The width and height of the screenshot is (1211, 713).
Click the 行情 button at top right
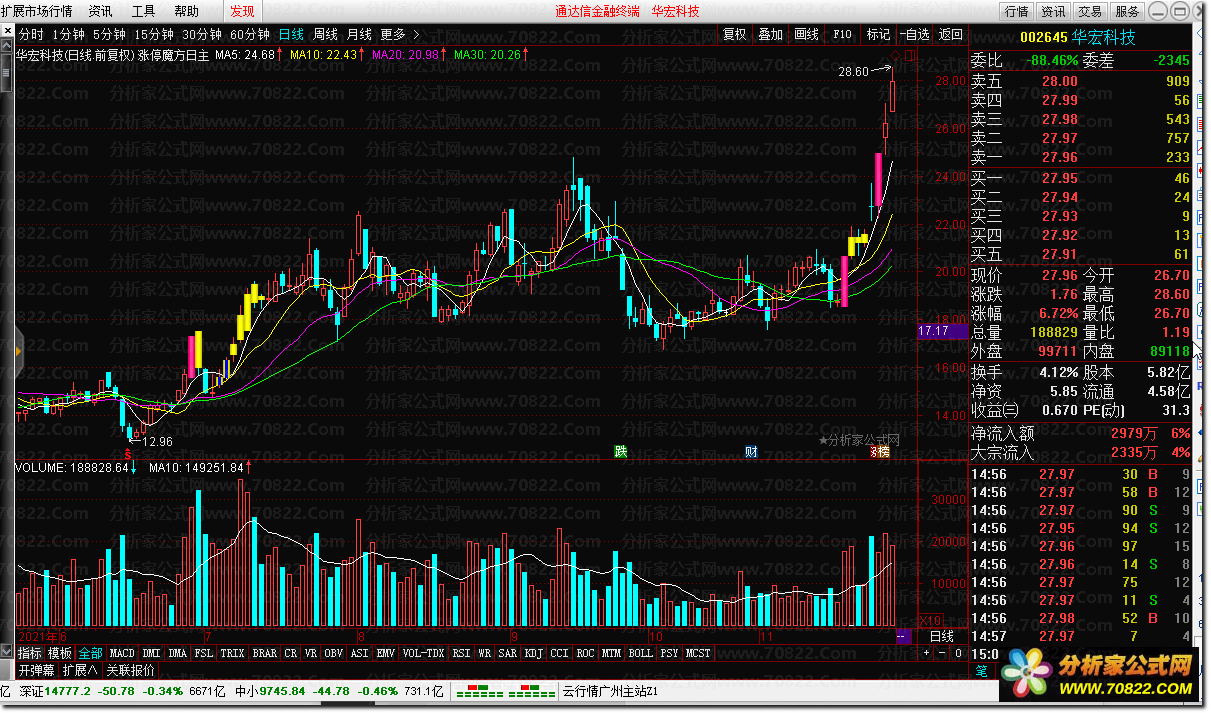[1017, 11]
